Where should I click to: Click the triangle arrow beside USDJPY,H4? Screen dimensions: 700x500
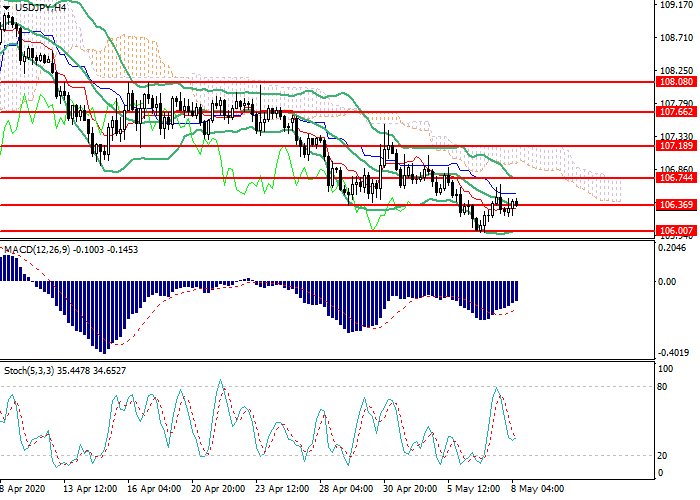(x=7, y=7)
